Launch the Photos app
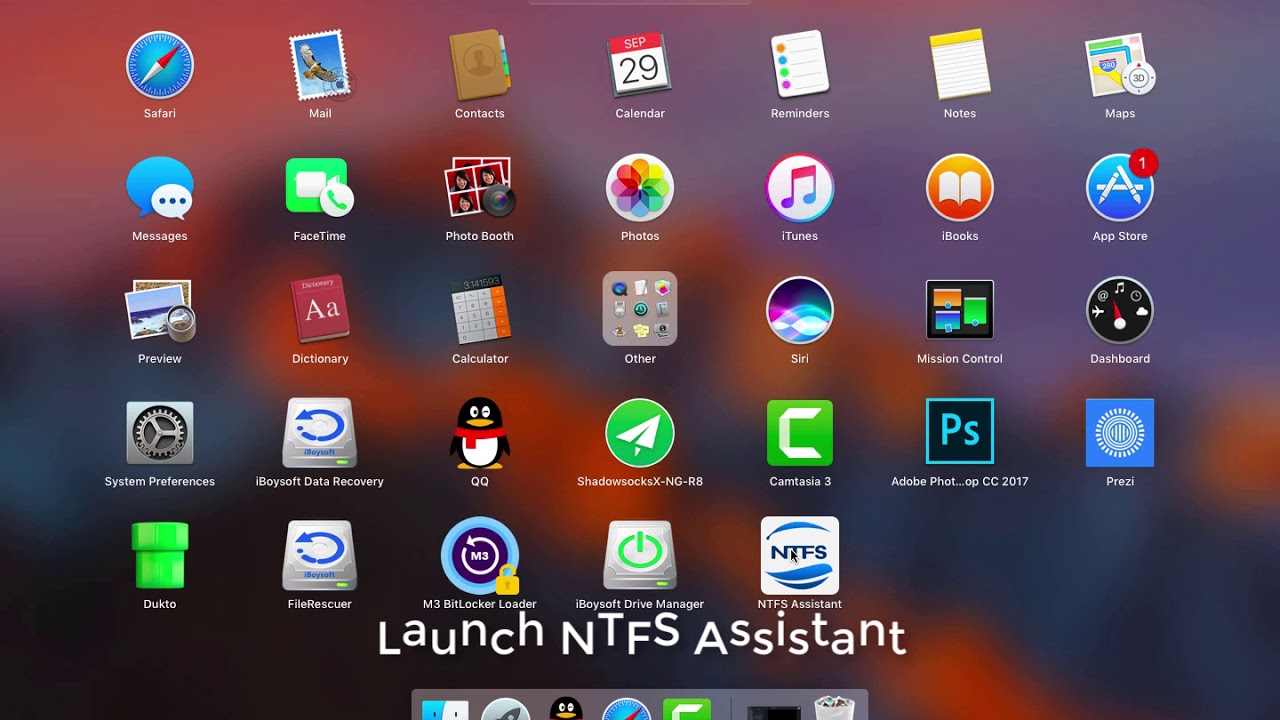The height and width of the screenshot is (720, 1280). [640, 188]
